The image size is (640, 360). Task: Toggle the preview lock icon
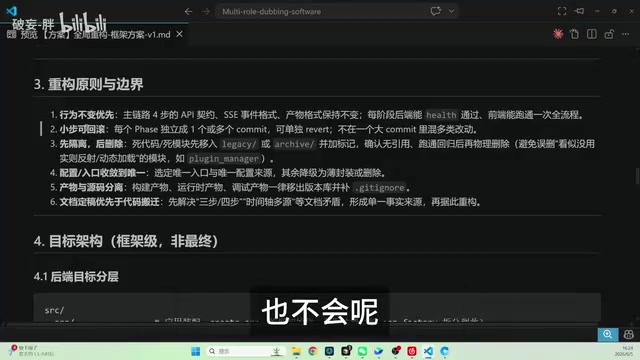609,34
